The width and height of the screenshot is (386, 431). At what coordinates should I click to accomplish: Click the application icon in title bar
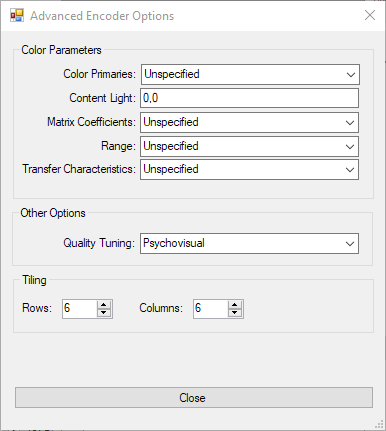17,15
